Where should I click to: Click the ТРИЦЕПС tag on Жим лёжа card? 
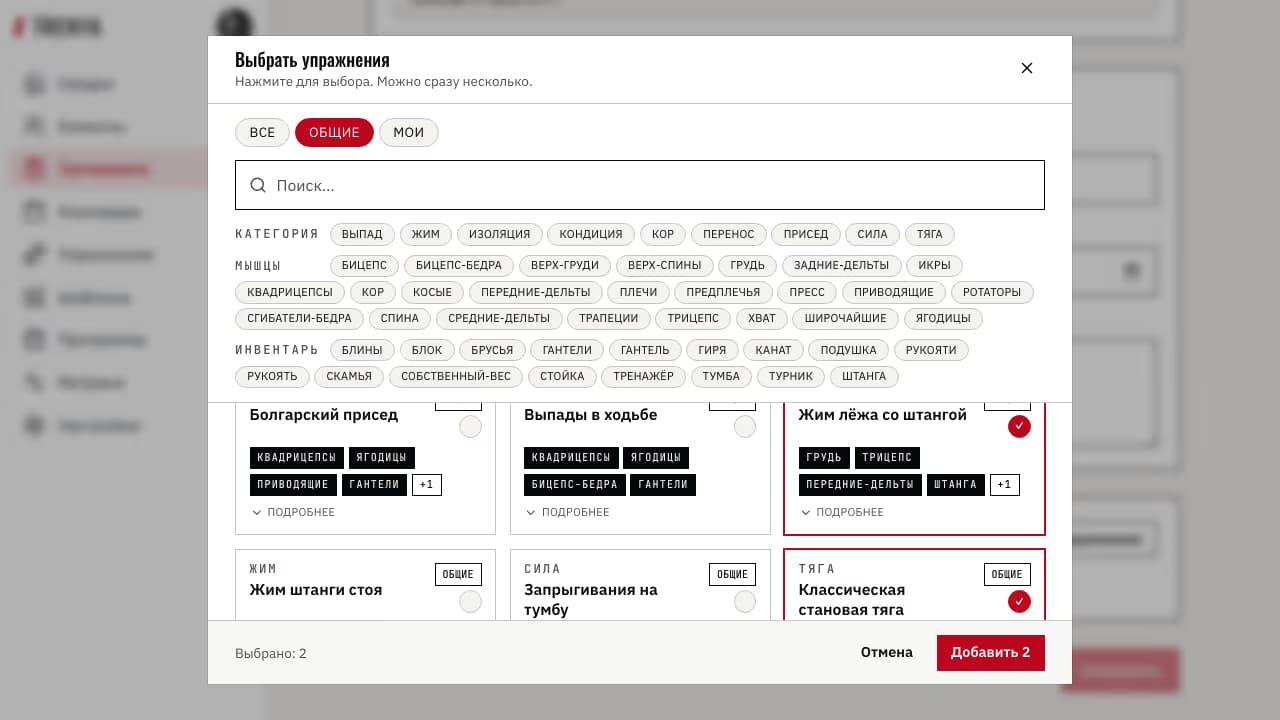887,458
